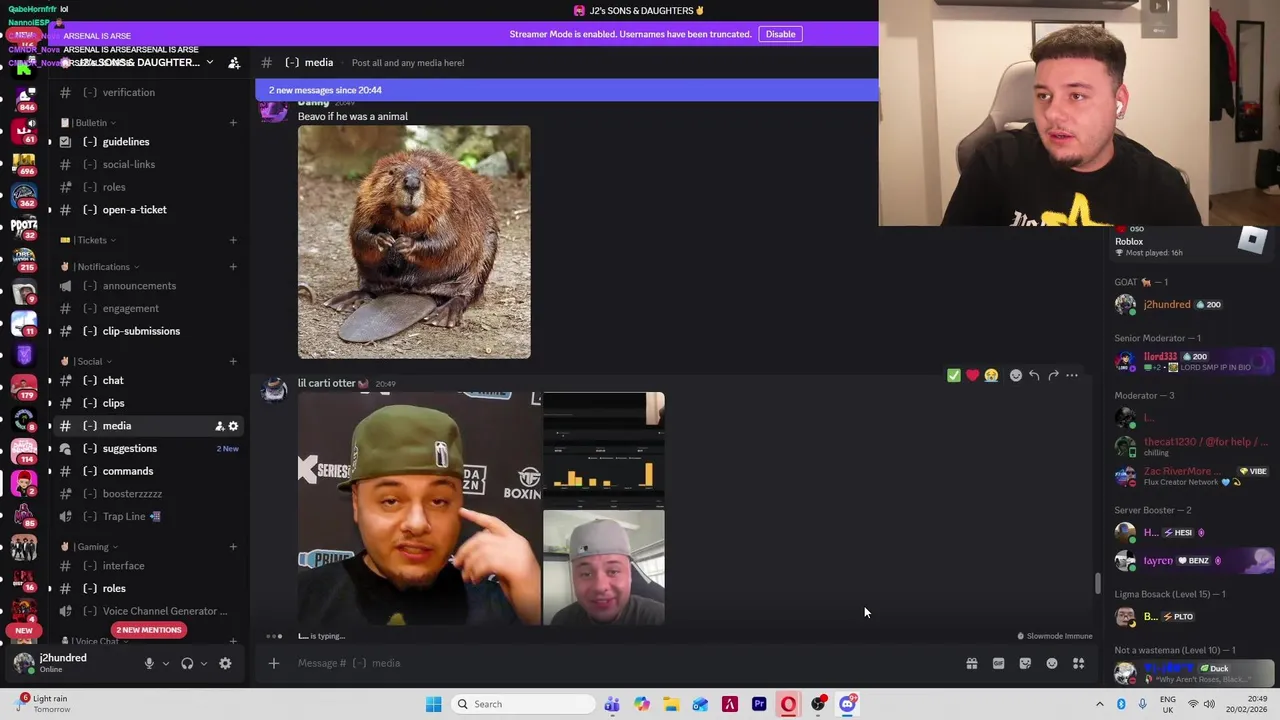This screenshot has height=720, width=1280.
Task: Open the apps launcher in message bar
Action: tap(1079, 663)
